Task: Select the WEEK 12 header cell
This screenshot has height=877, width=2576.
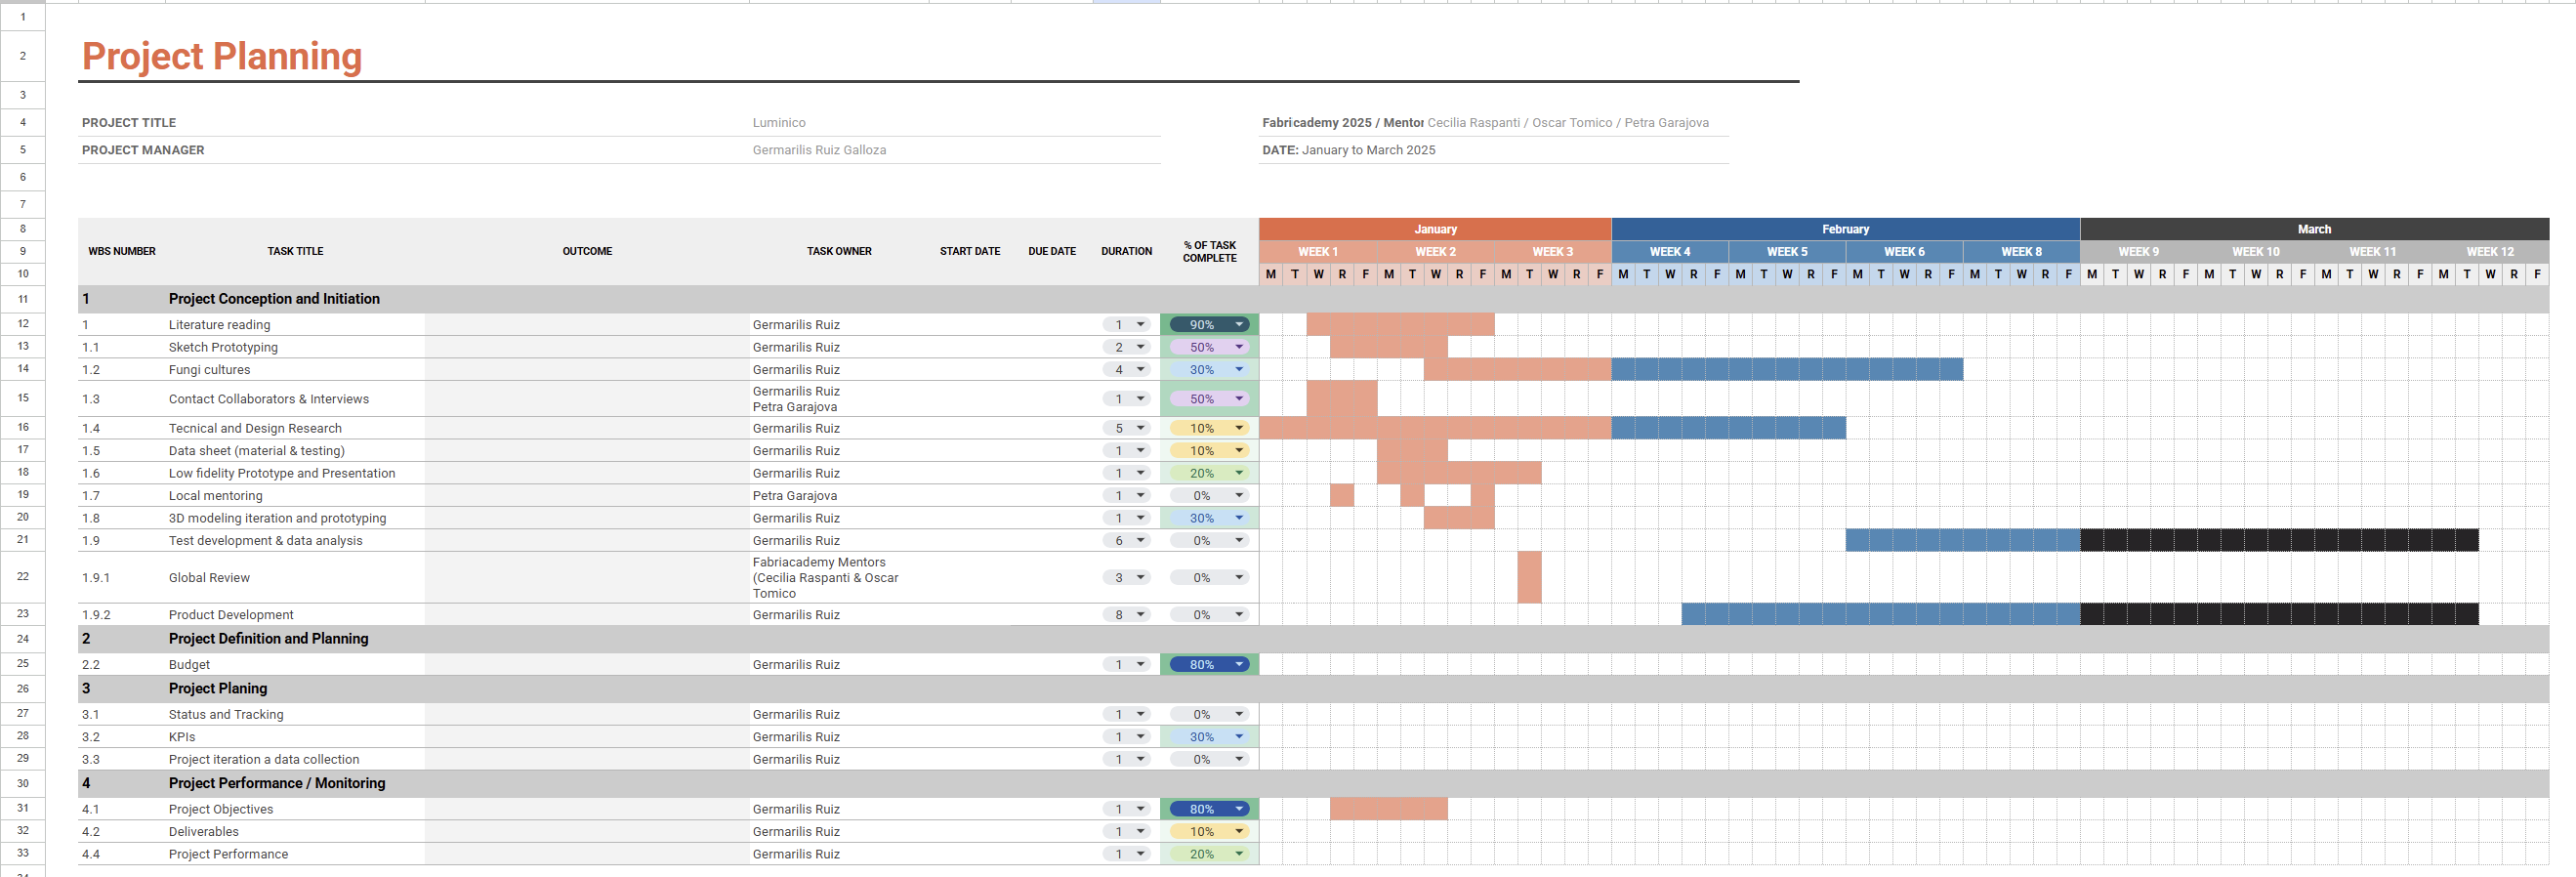Action: (2490, 252)
